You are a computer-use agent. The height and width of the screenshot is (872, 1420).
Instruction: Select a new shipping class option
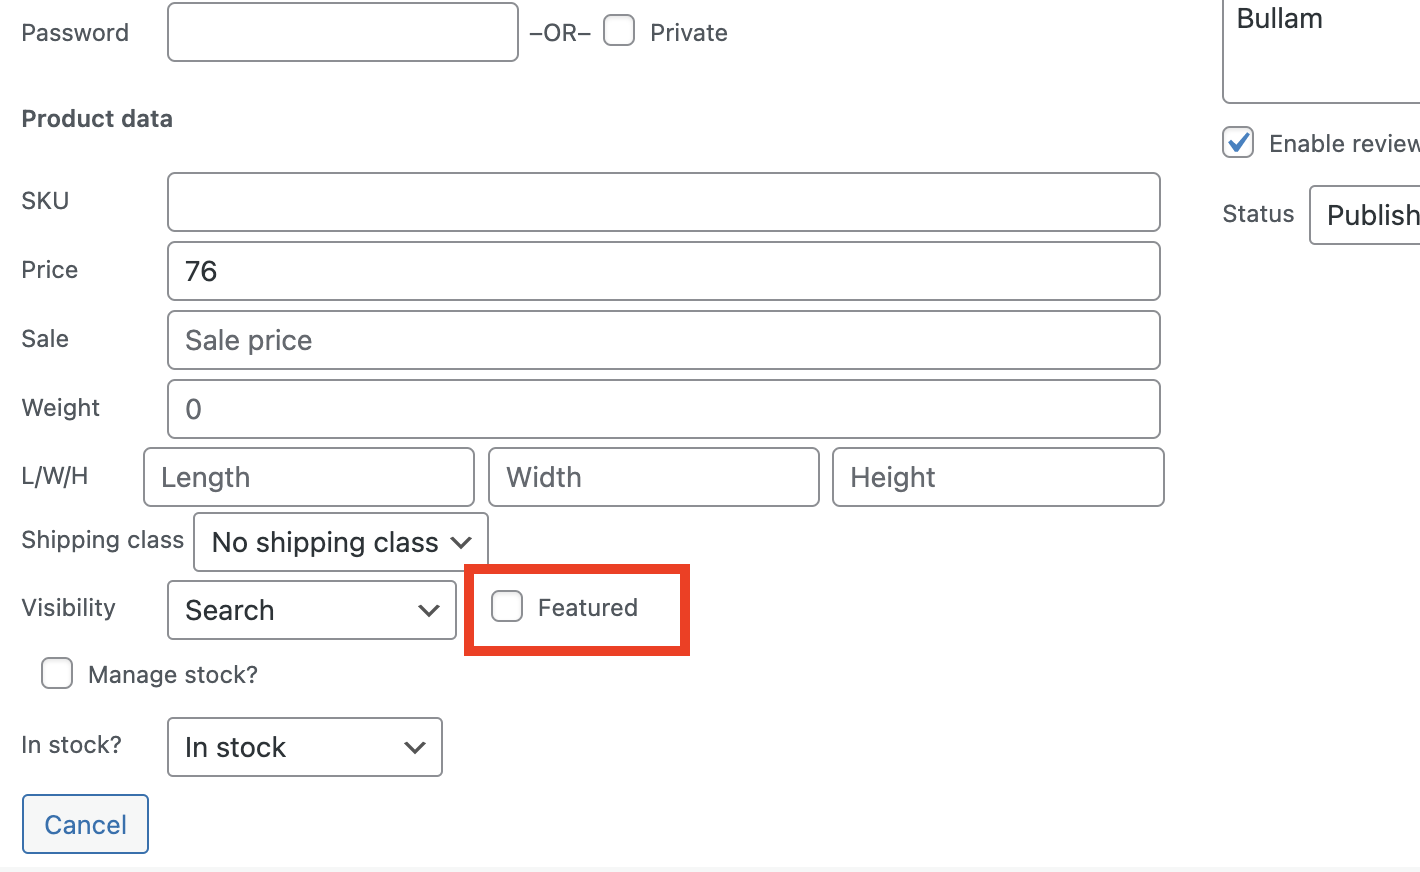click(x=339, y=542)
